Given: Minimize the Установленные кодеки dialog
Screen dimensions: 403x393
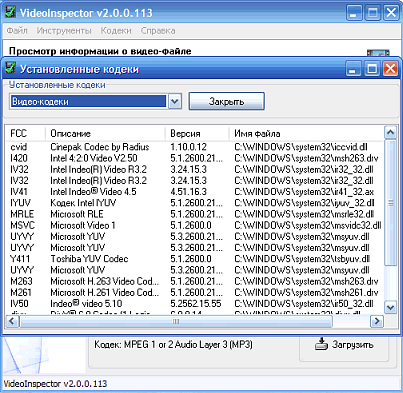Looking at the screenshot, I should click(x=353, y=69).
